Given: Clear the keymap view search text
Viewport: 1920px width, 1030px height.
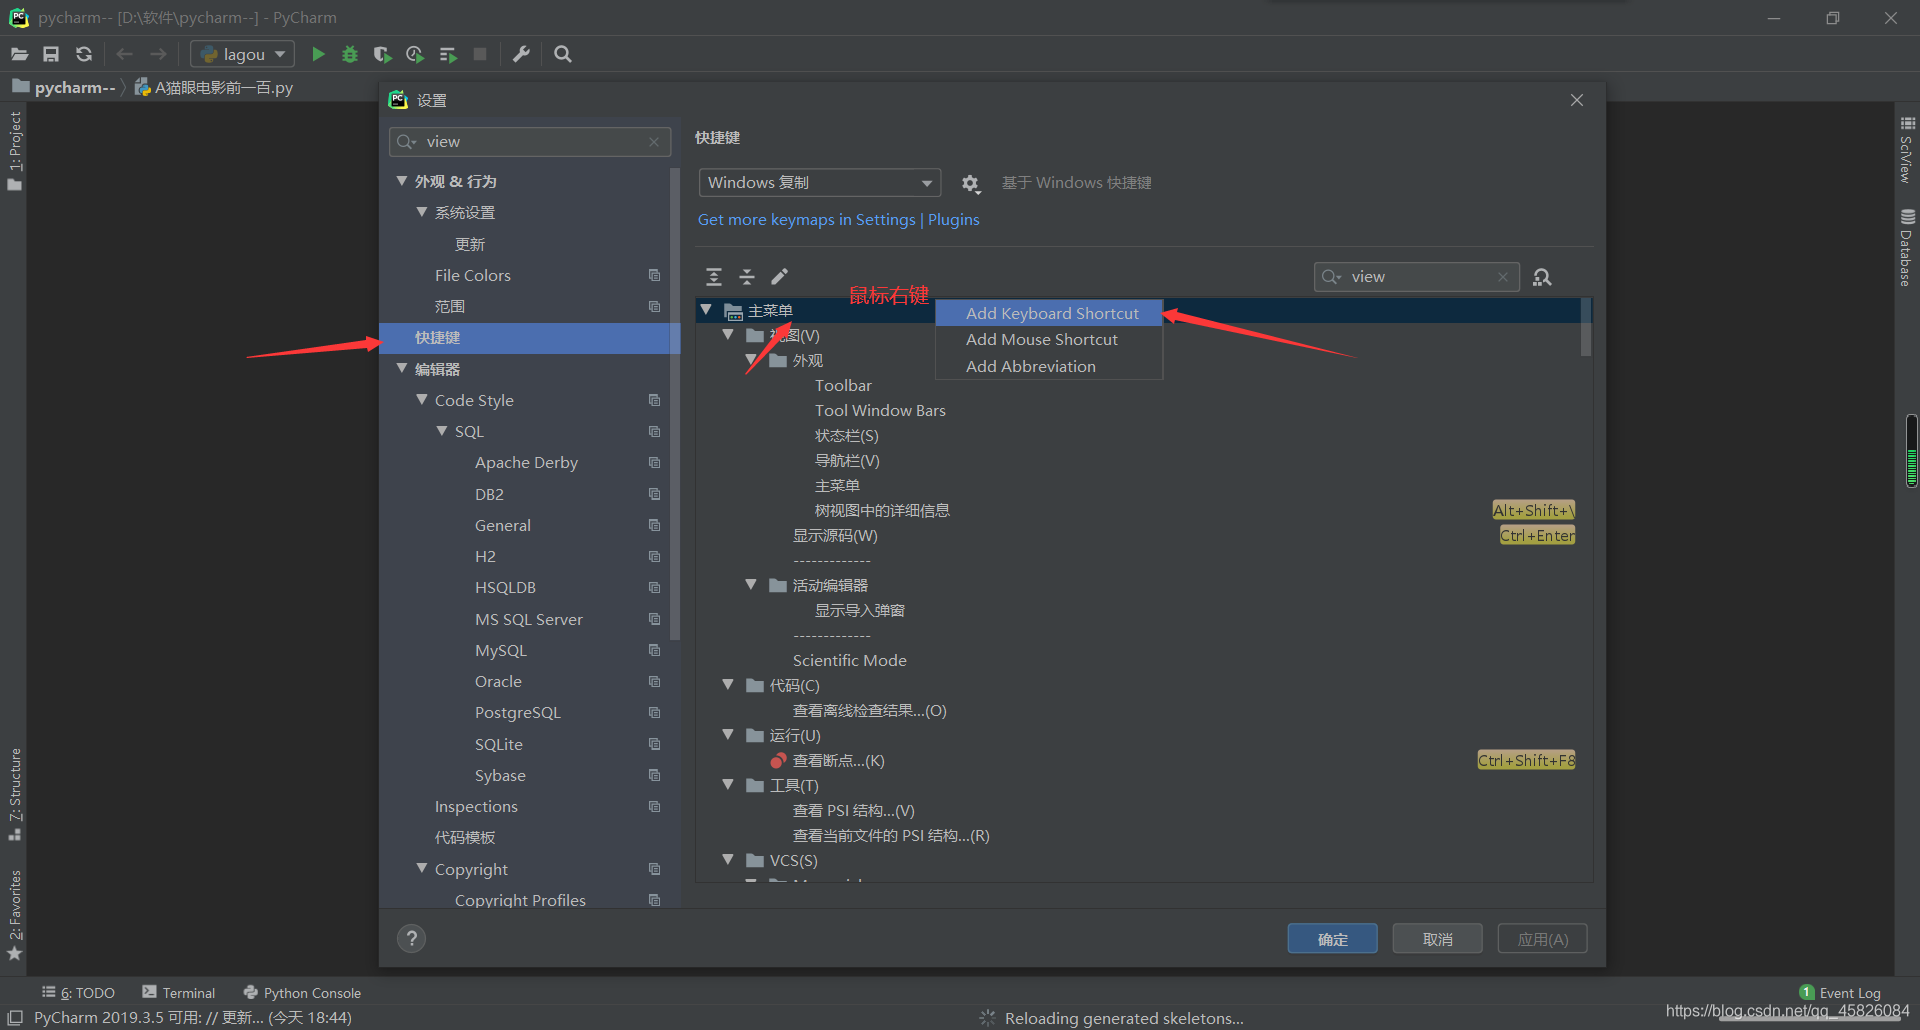Looking at the screenshot, I should 1502,277.
